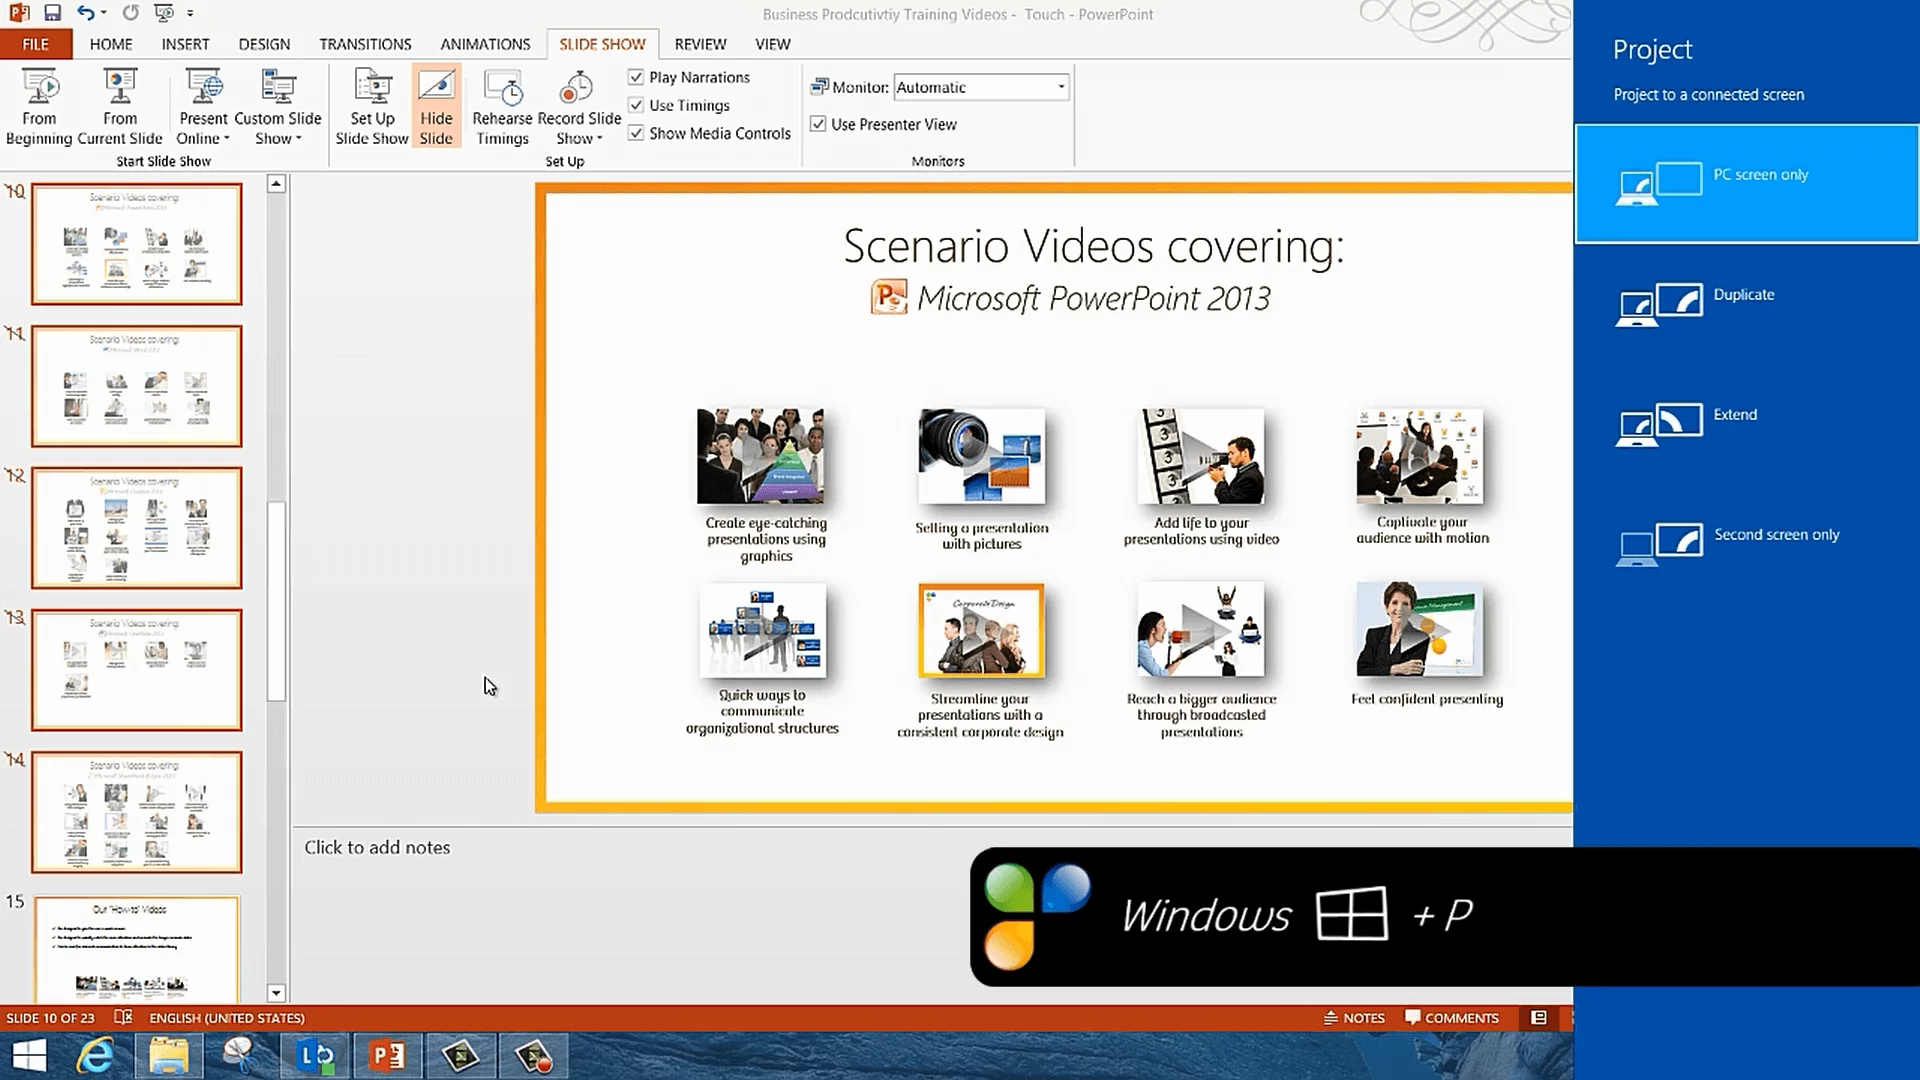Click the spell check icon in the status bar
The image size is (1920, 1080).
coord(123,1017)
